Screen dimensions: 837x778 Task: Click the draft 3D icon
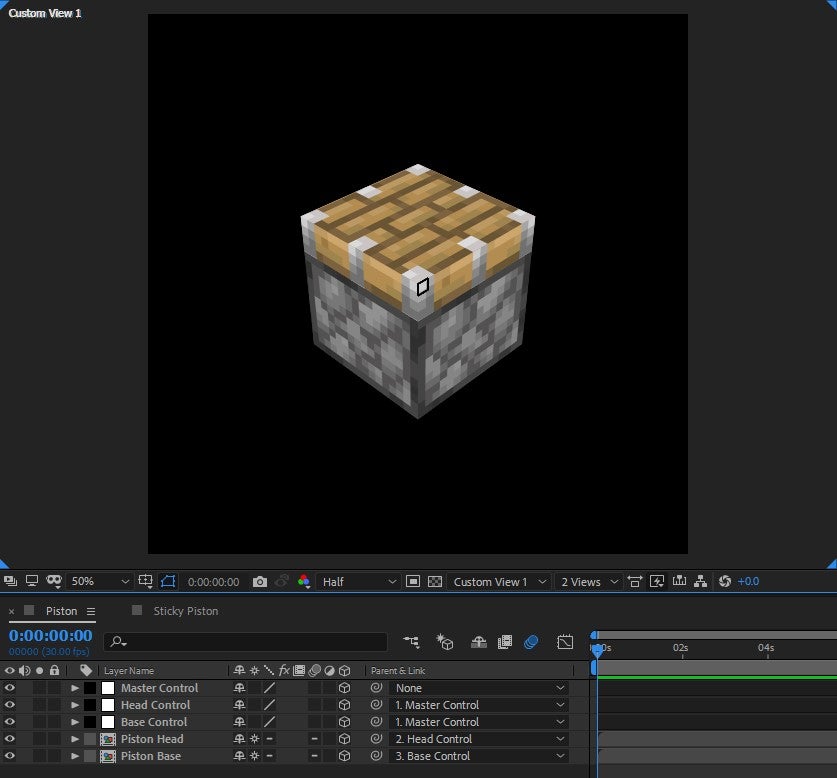pos(445,642)
